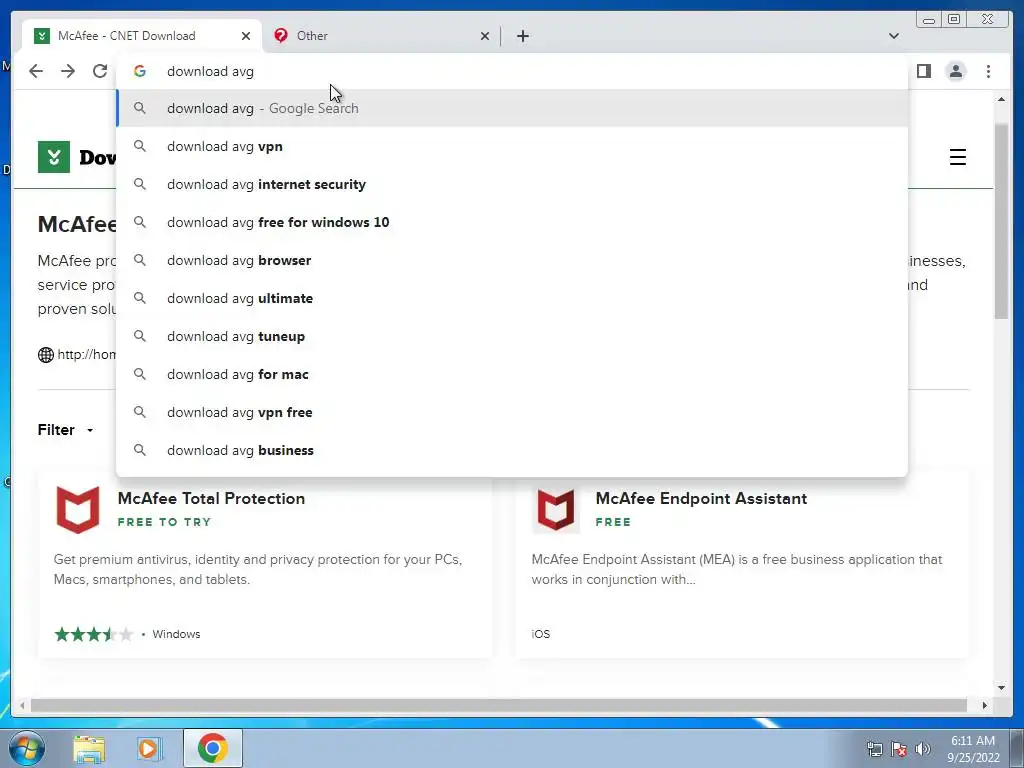1024x768 pixels.
Task: Select suggestion download avg free for windows 10
Action: pyautogui.click(x=512, y=222)
